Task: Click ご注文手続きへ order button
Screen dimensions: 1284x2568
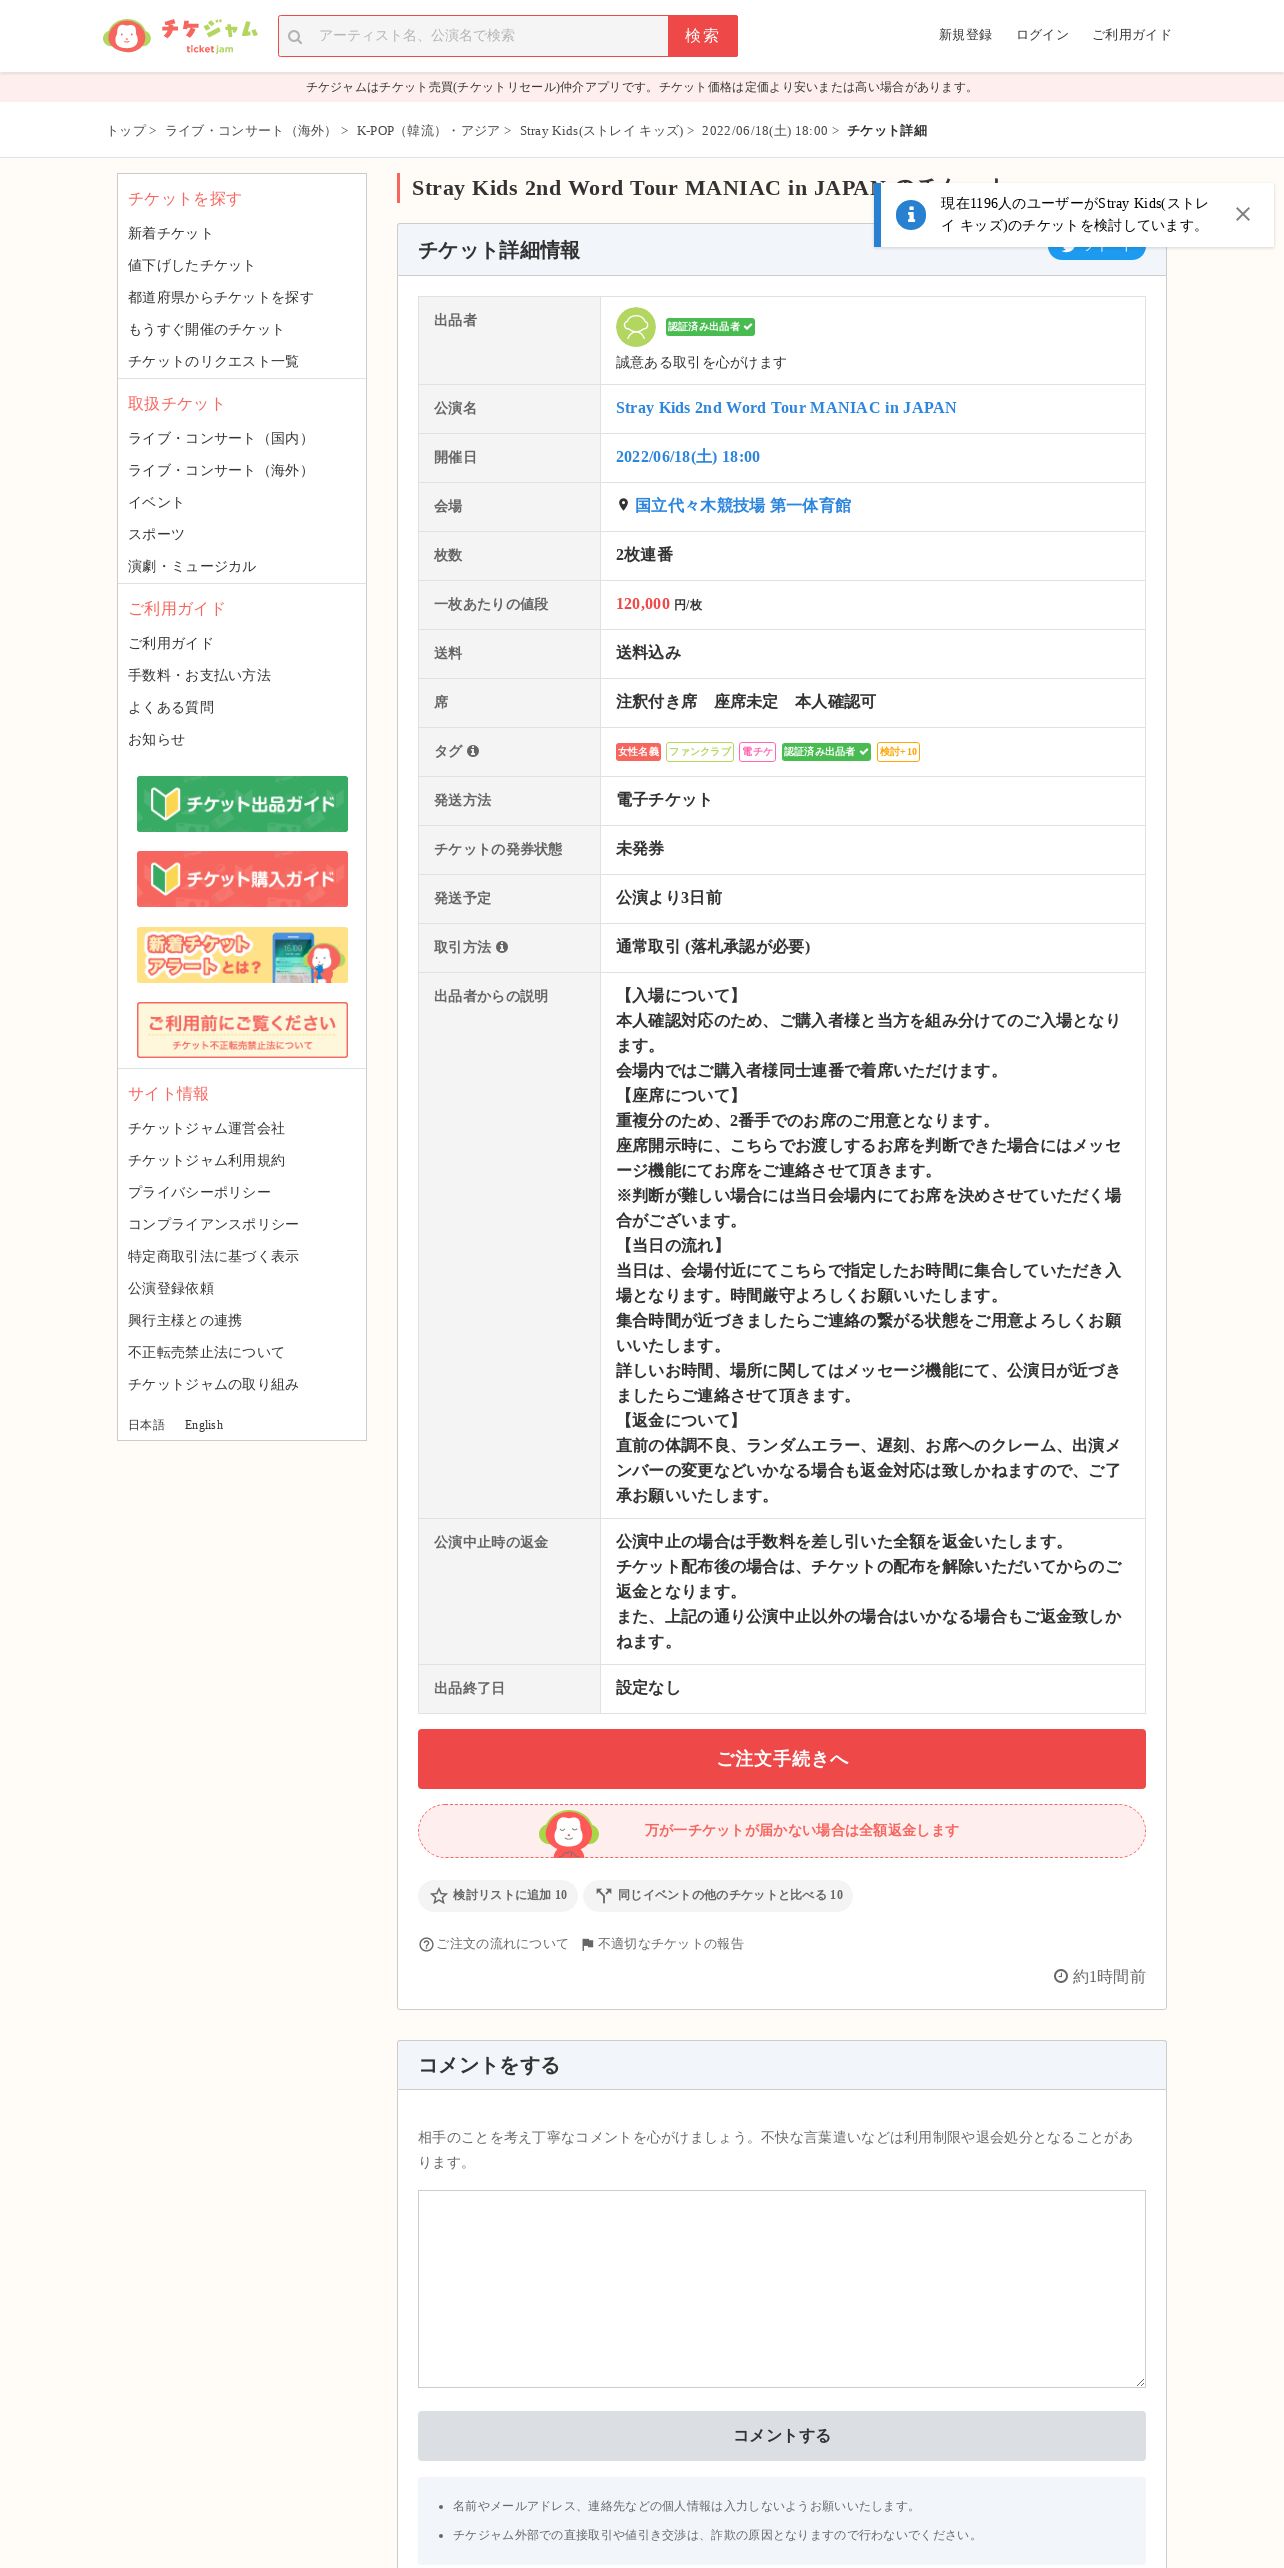Action: coord(782,1759)
